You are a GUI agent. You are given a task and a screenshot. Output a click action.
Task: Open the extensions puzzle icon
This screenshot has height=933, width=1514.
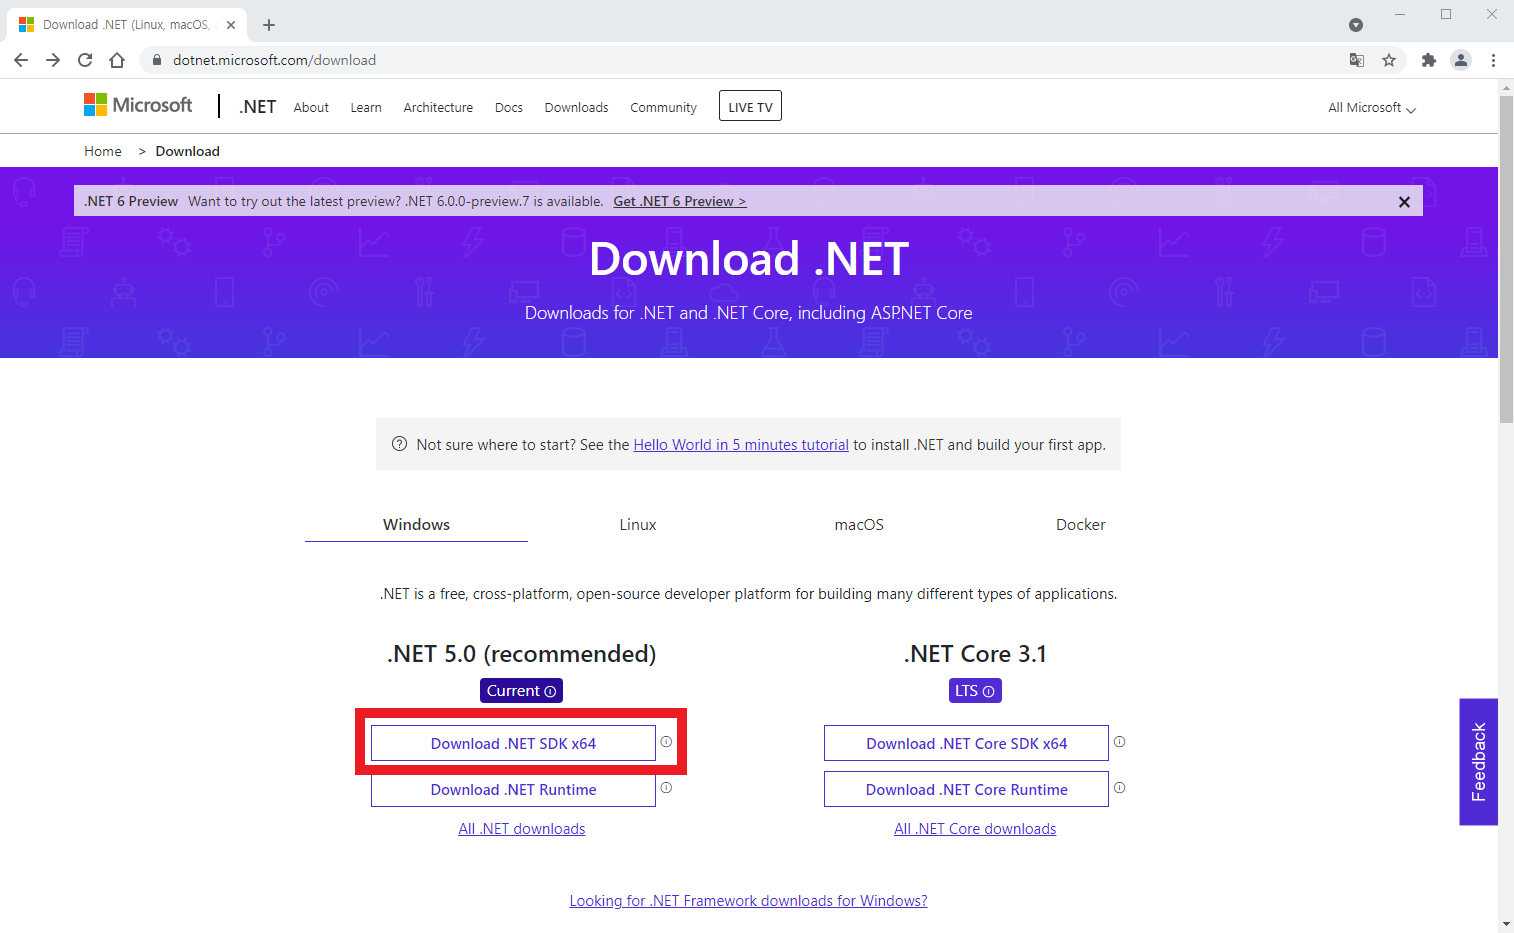1429,60
